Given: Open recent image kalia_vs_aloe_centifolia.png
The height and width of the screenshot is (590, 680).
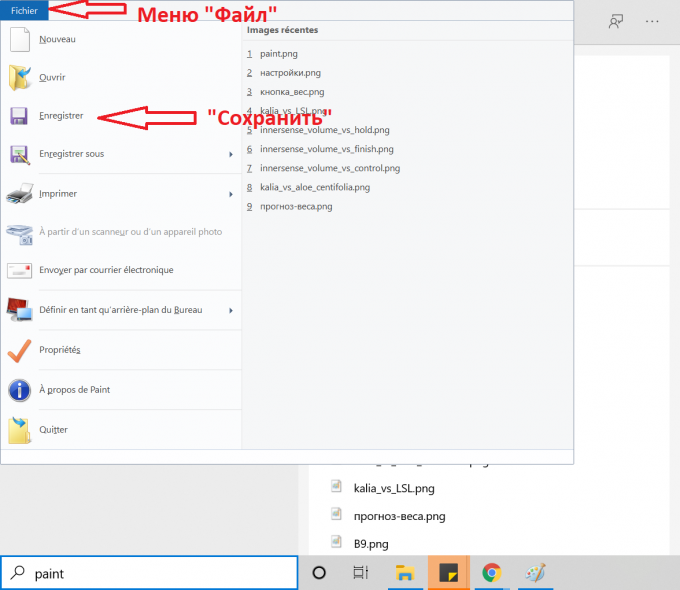Looking at the screenshot, I should [x=314, y=187].
